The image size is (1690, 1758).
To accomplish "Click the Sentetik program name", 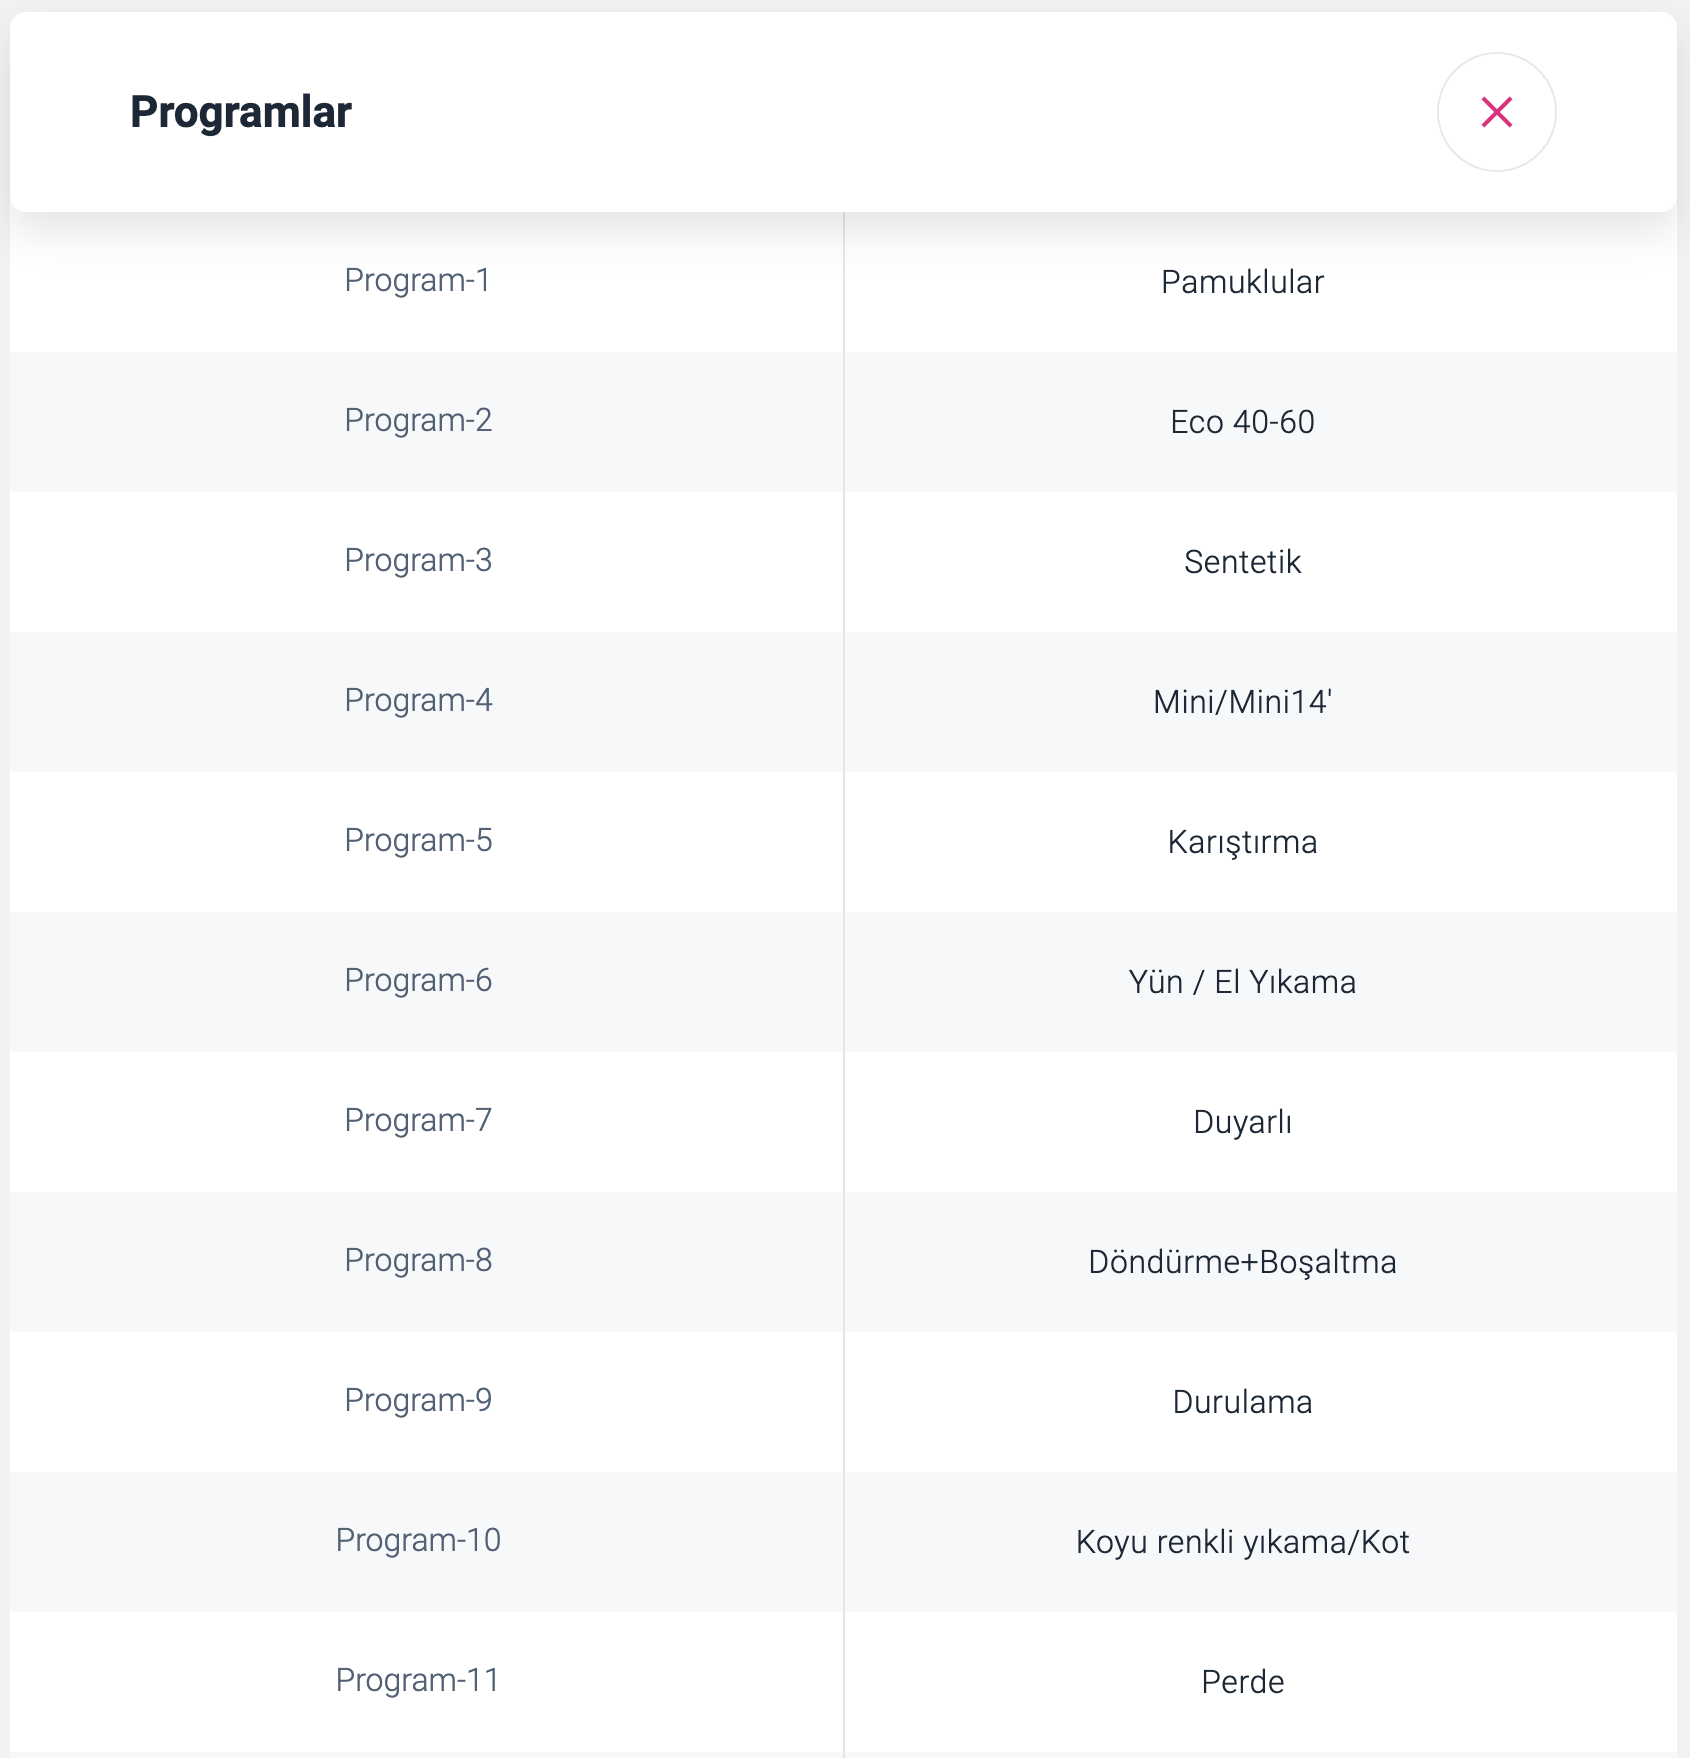I will [x=1242, y=562].
